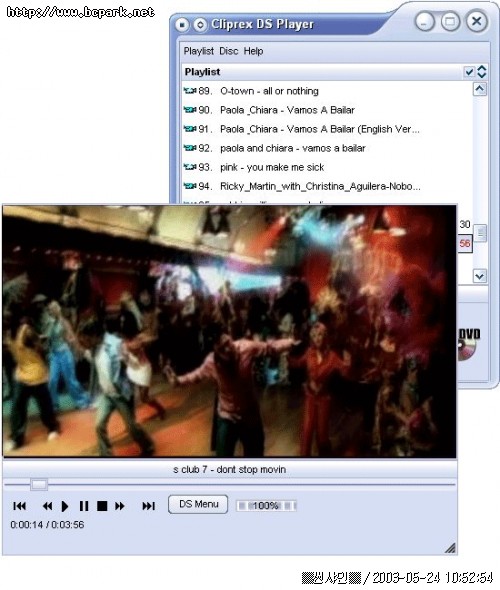Click the diamond-arrows button next to title
Screen dimensions: 500x590
point(200,25)
